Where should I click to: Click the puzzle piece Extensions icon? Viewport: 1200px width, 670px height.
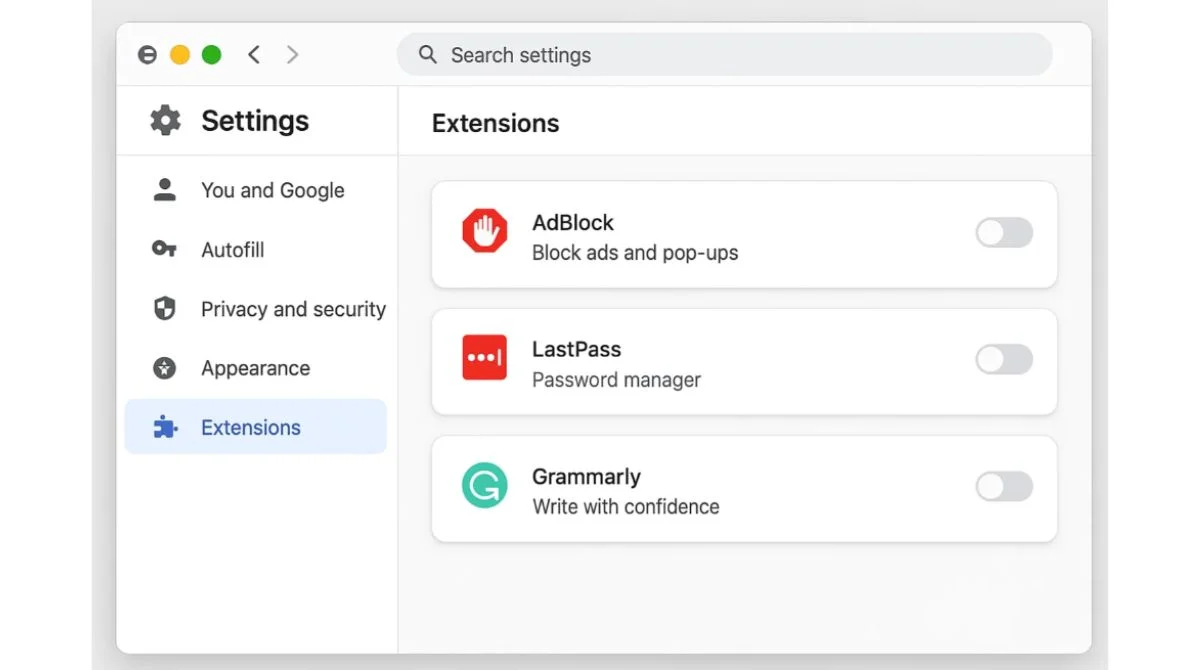click(164, 427)
